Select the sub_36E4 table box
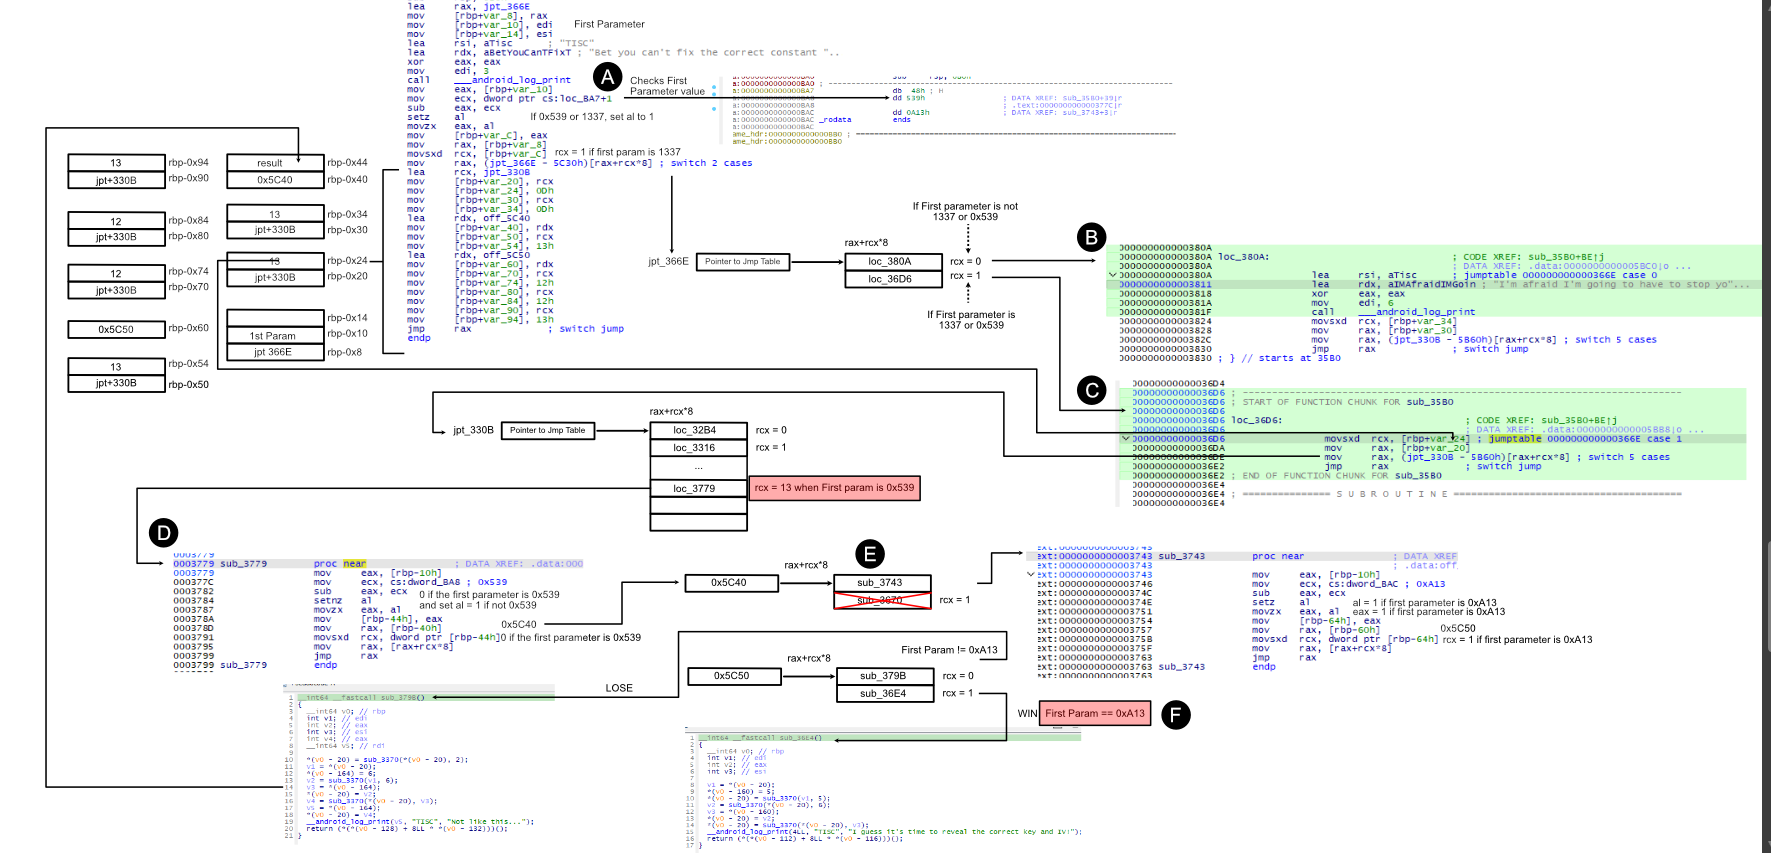The image size is (1771, 853). point(884,693)
